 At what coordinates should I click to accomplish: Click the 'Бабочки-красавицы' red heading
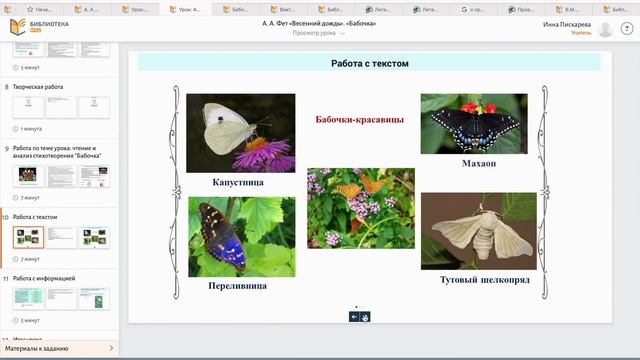click(360, 119)
